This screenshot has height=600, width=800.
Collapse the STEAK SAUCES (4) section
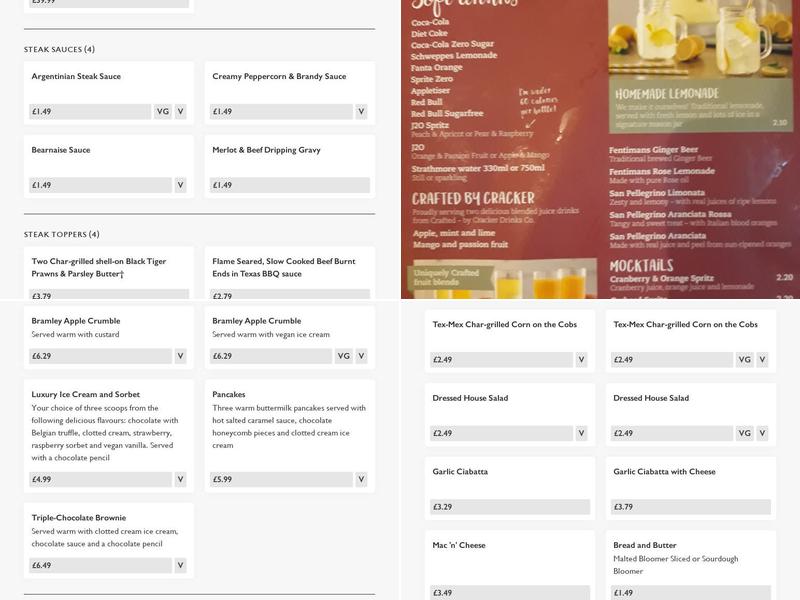tap(60, 46)
